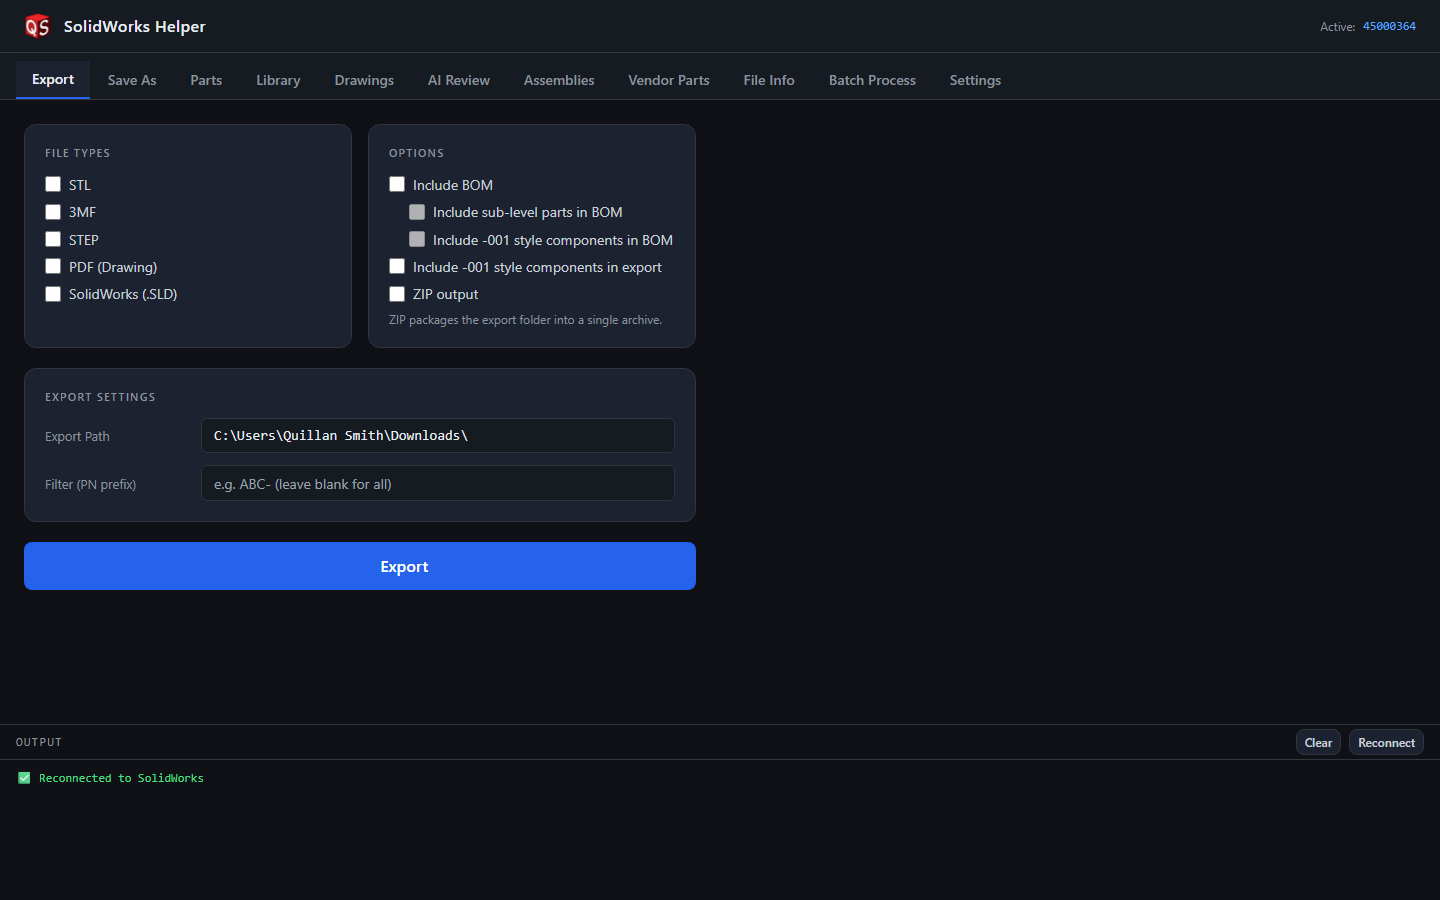Click the SolidWorks Helper logo icon
This screenshot has width=1440, height=900.
point(37,26)
